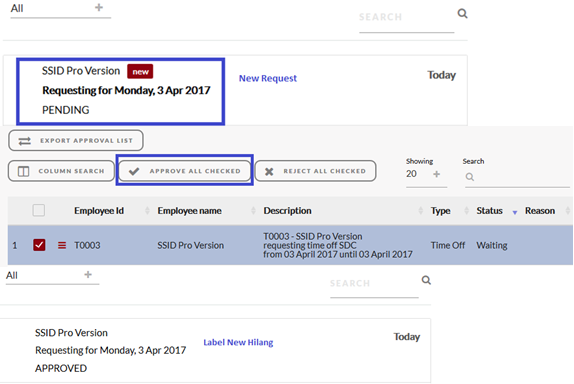
Task: Uncheck the T0003 row checkbox
Action: (x=39, y=245)
